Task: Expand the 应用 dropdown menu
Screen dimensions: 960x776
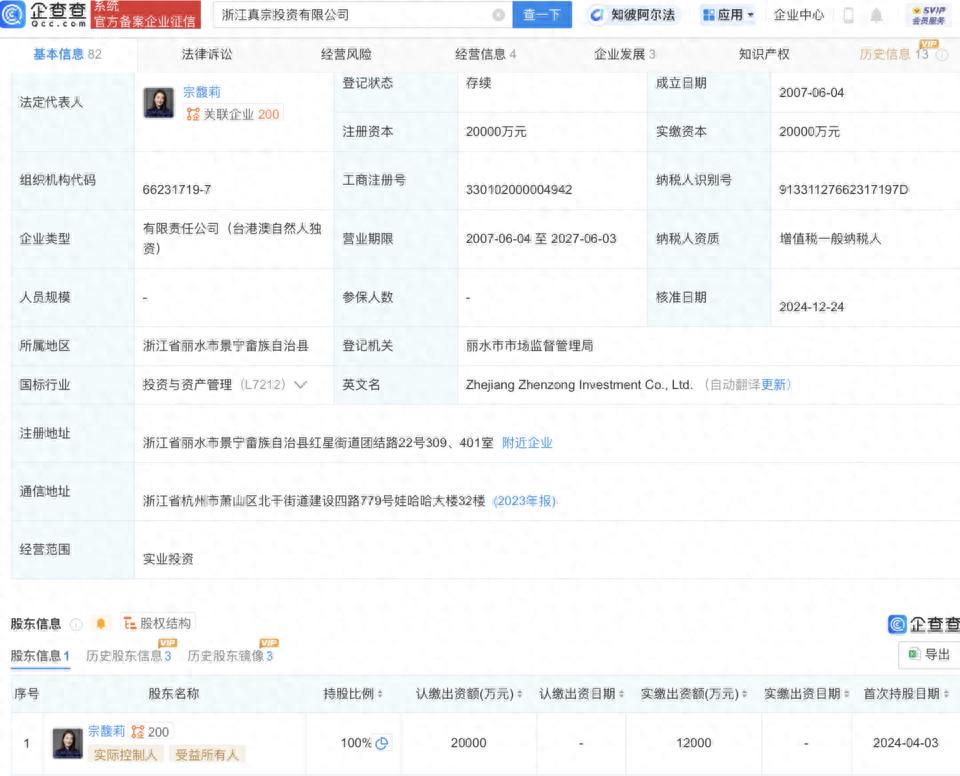Action: (x=728, y=15)
